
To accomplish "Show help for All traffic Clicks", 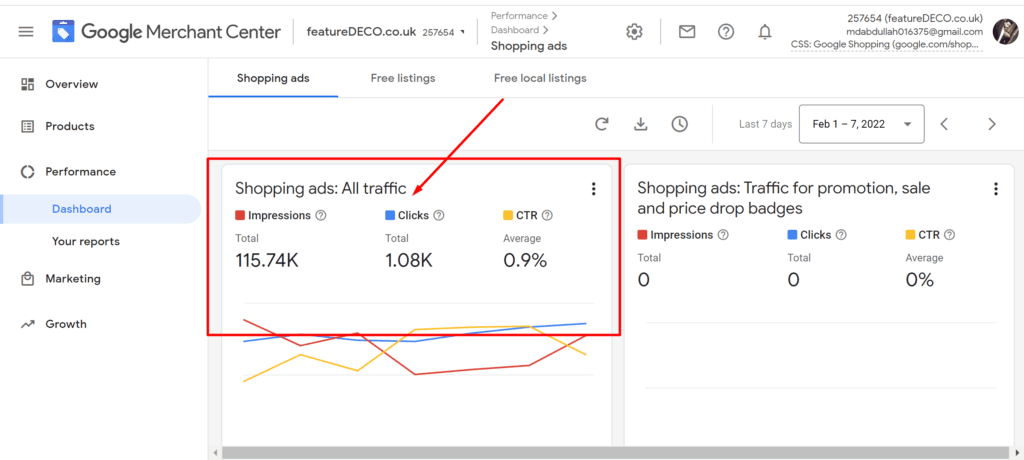I will tap(439, 215).
